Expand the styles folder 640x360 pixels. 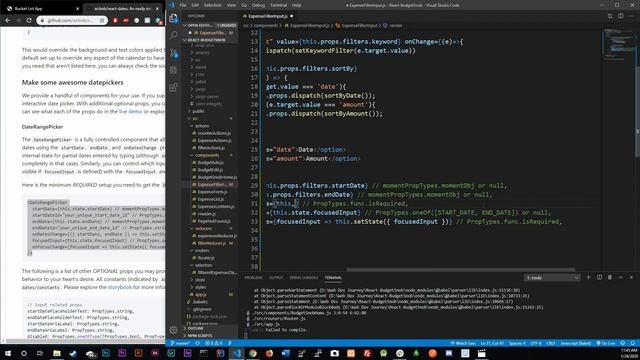tap(200, 287)
